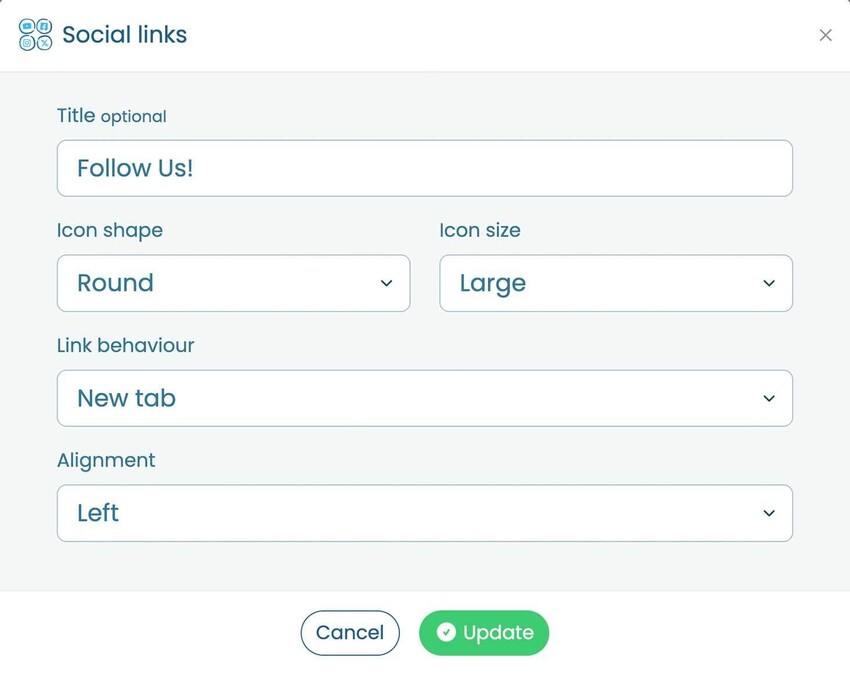Select the Round value text

(x=115, y=283)
